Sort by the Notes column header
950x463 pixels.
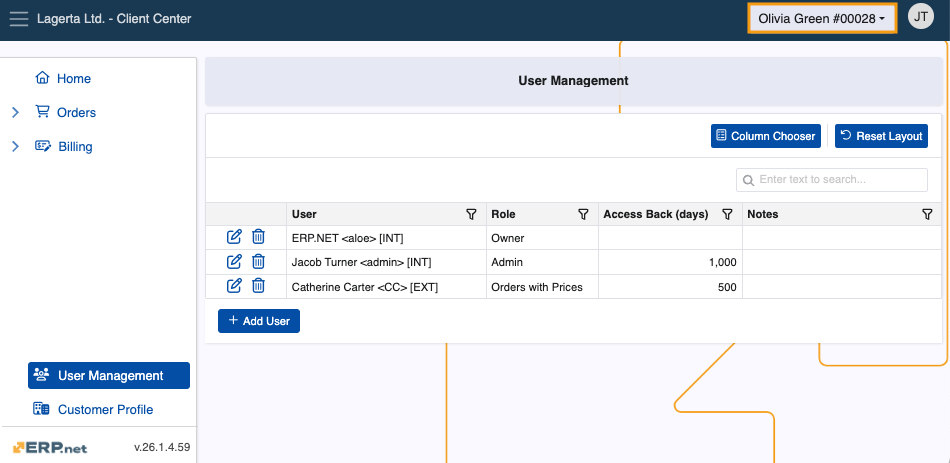763,215
